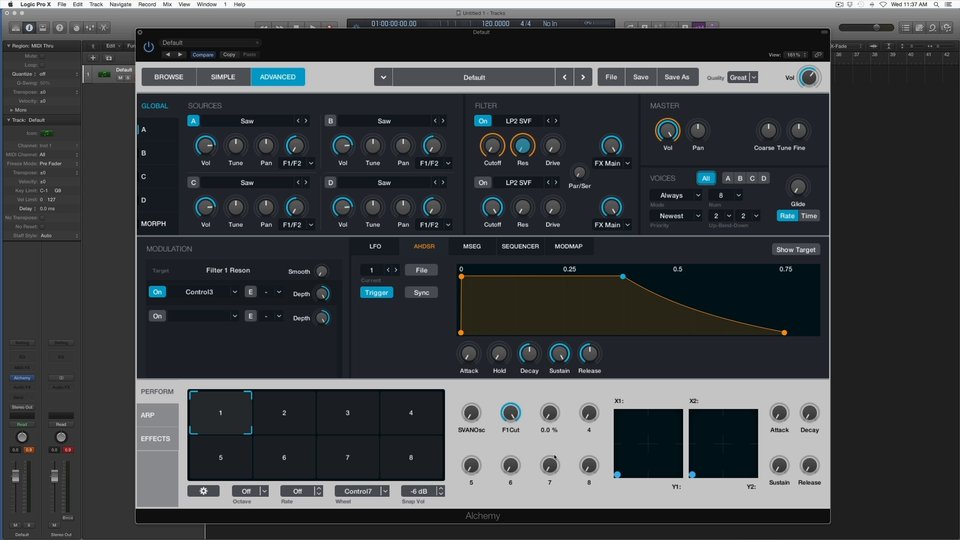Adjust the Coarse Tune knob
The image size is (960, 540).
pyautogui.click(x=767, y=130)
